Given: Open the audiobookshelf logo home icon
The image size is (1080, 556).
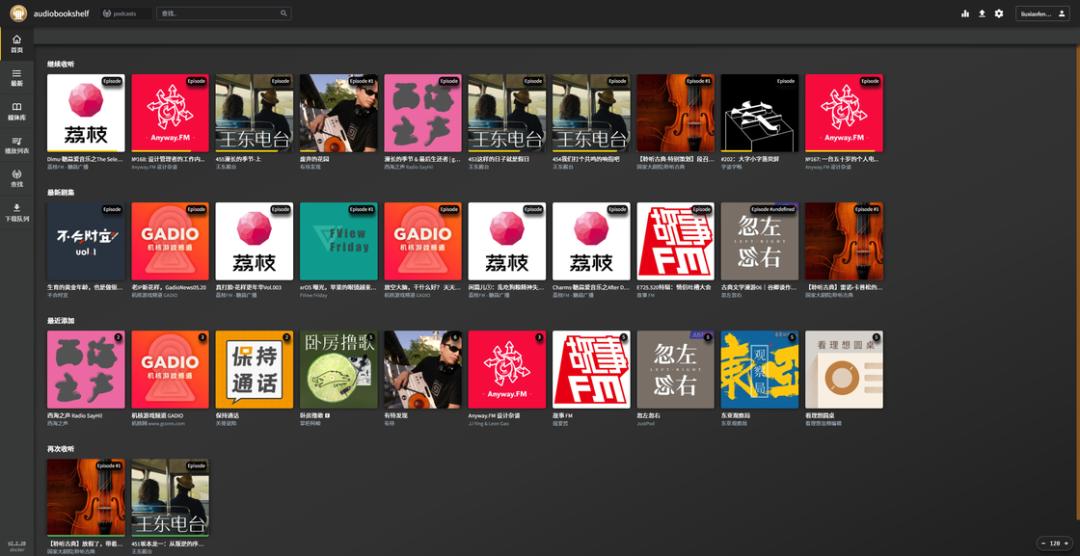Looking at the screenshot, I should click(x=18, y=13).
